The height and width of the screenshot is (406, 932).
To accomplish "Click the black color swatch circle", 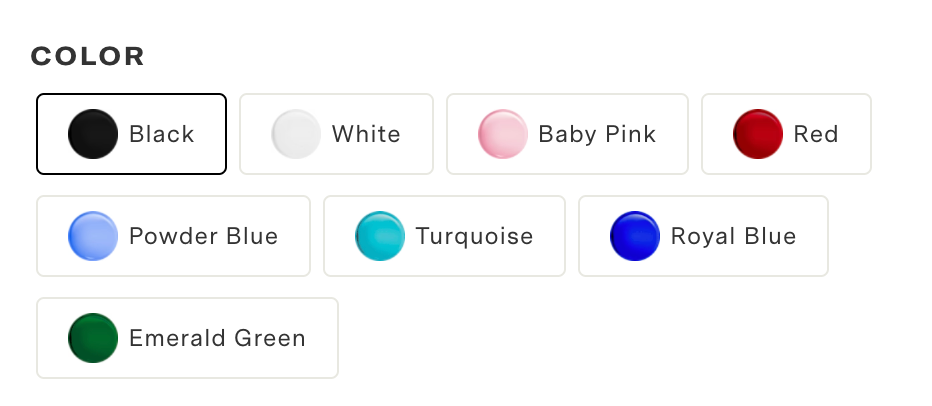I will point(93,134).
